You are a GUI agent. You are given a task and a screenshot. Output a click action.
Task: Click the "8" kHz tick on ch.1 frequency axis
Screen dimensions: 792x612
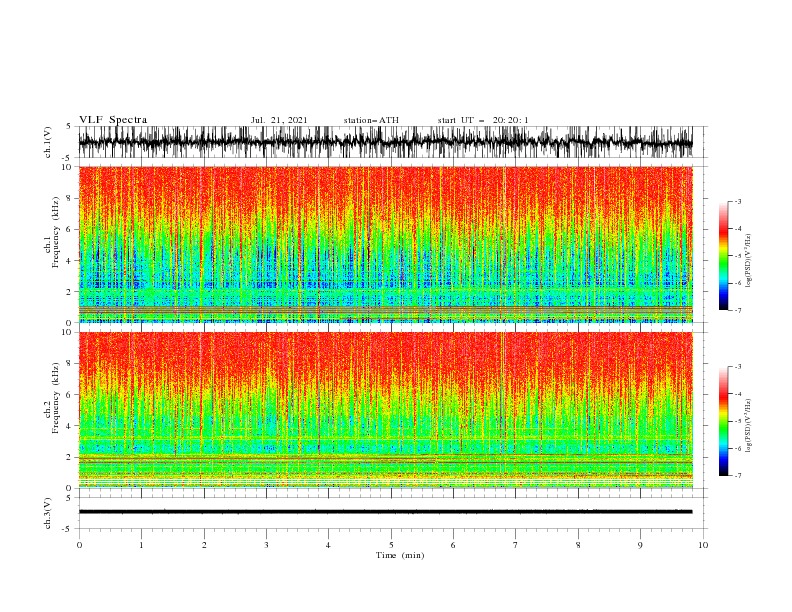pyautogui.click(x=70, y=198)
